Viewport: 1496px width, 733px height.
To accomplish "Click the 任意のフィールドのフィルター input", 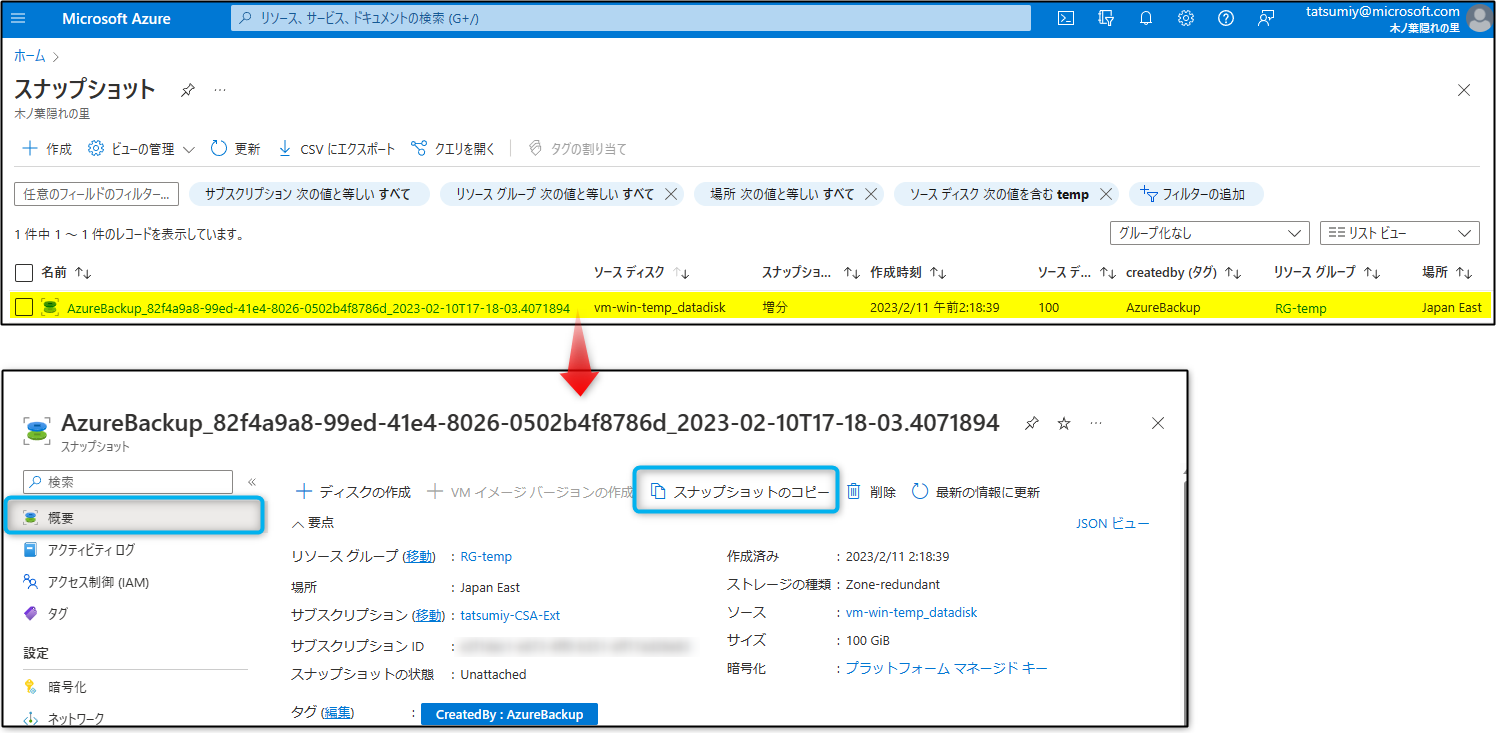I will pos(97,194).
